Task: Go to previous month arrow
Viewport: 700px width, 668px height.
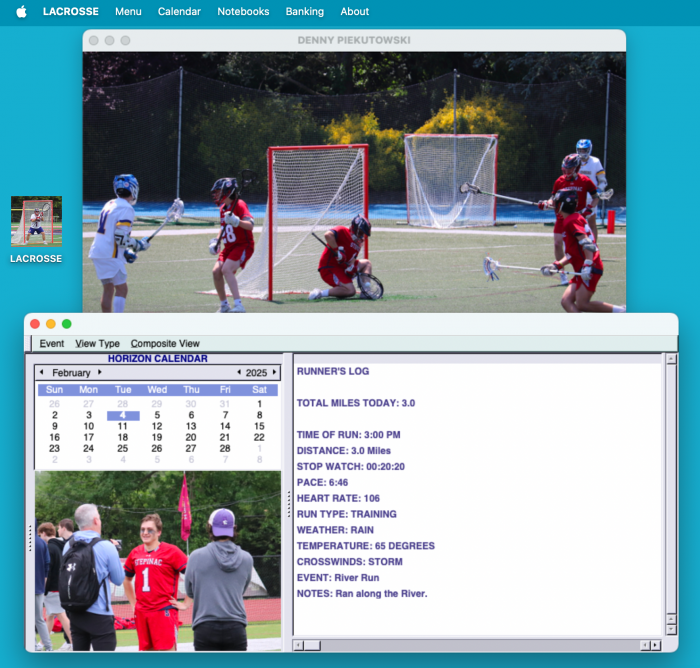Action: point(41,372)
